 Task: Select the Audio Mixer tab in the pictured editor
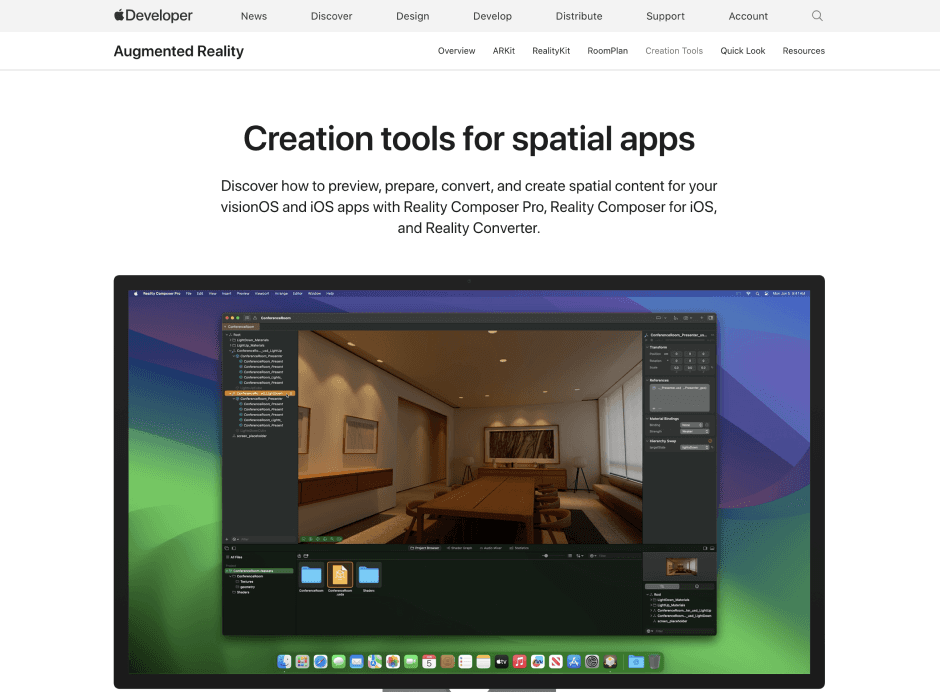coord(491,548)
